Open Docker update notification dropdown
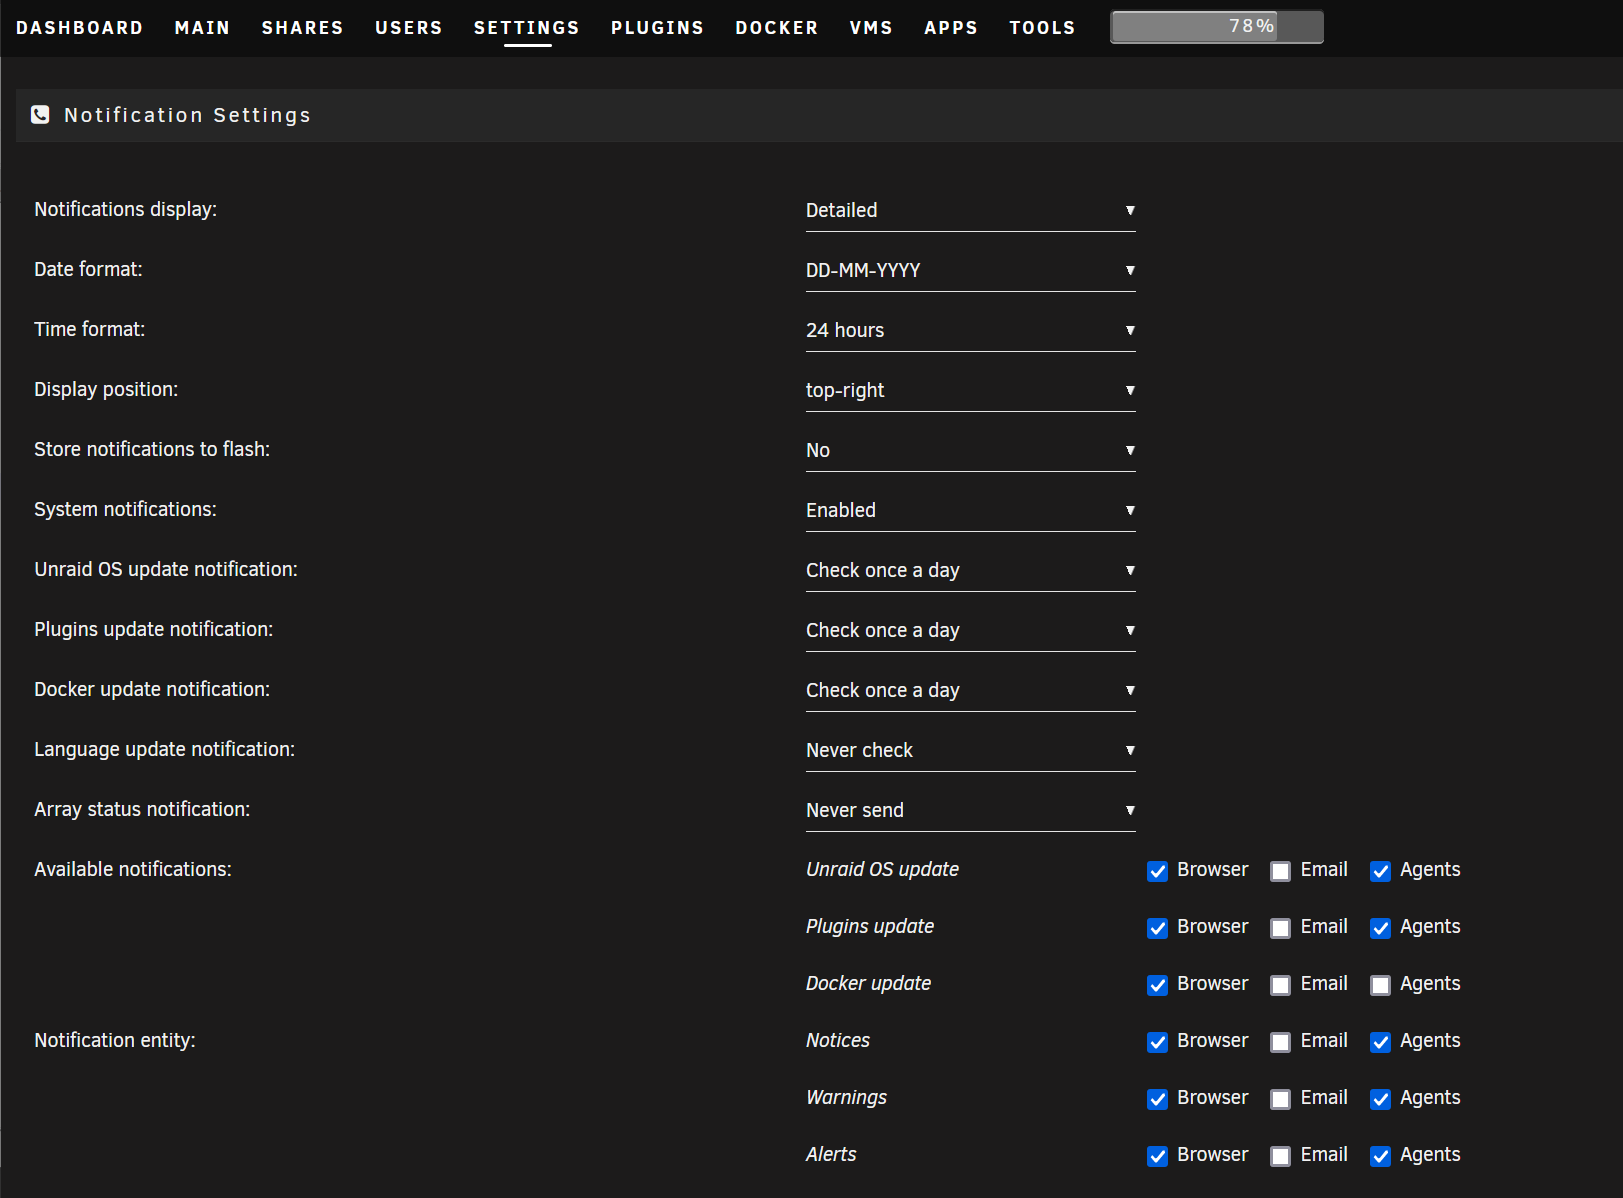Image resolution: width=1623 pixels, height=1198 pixels. coord(970,690)
